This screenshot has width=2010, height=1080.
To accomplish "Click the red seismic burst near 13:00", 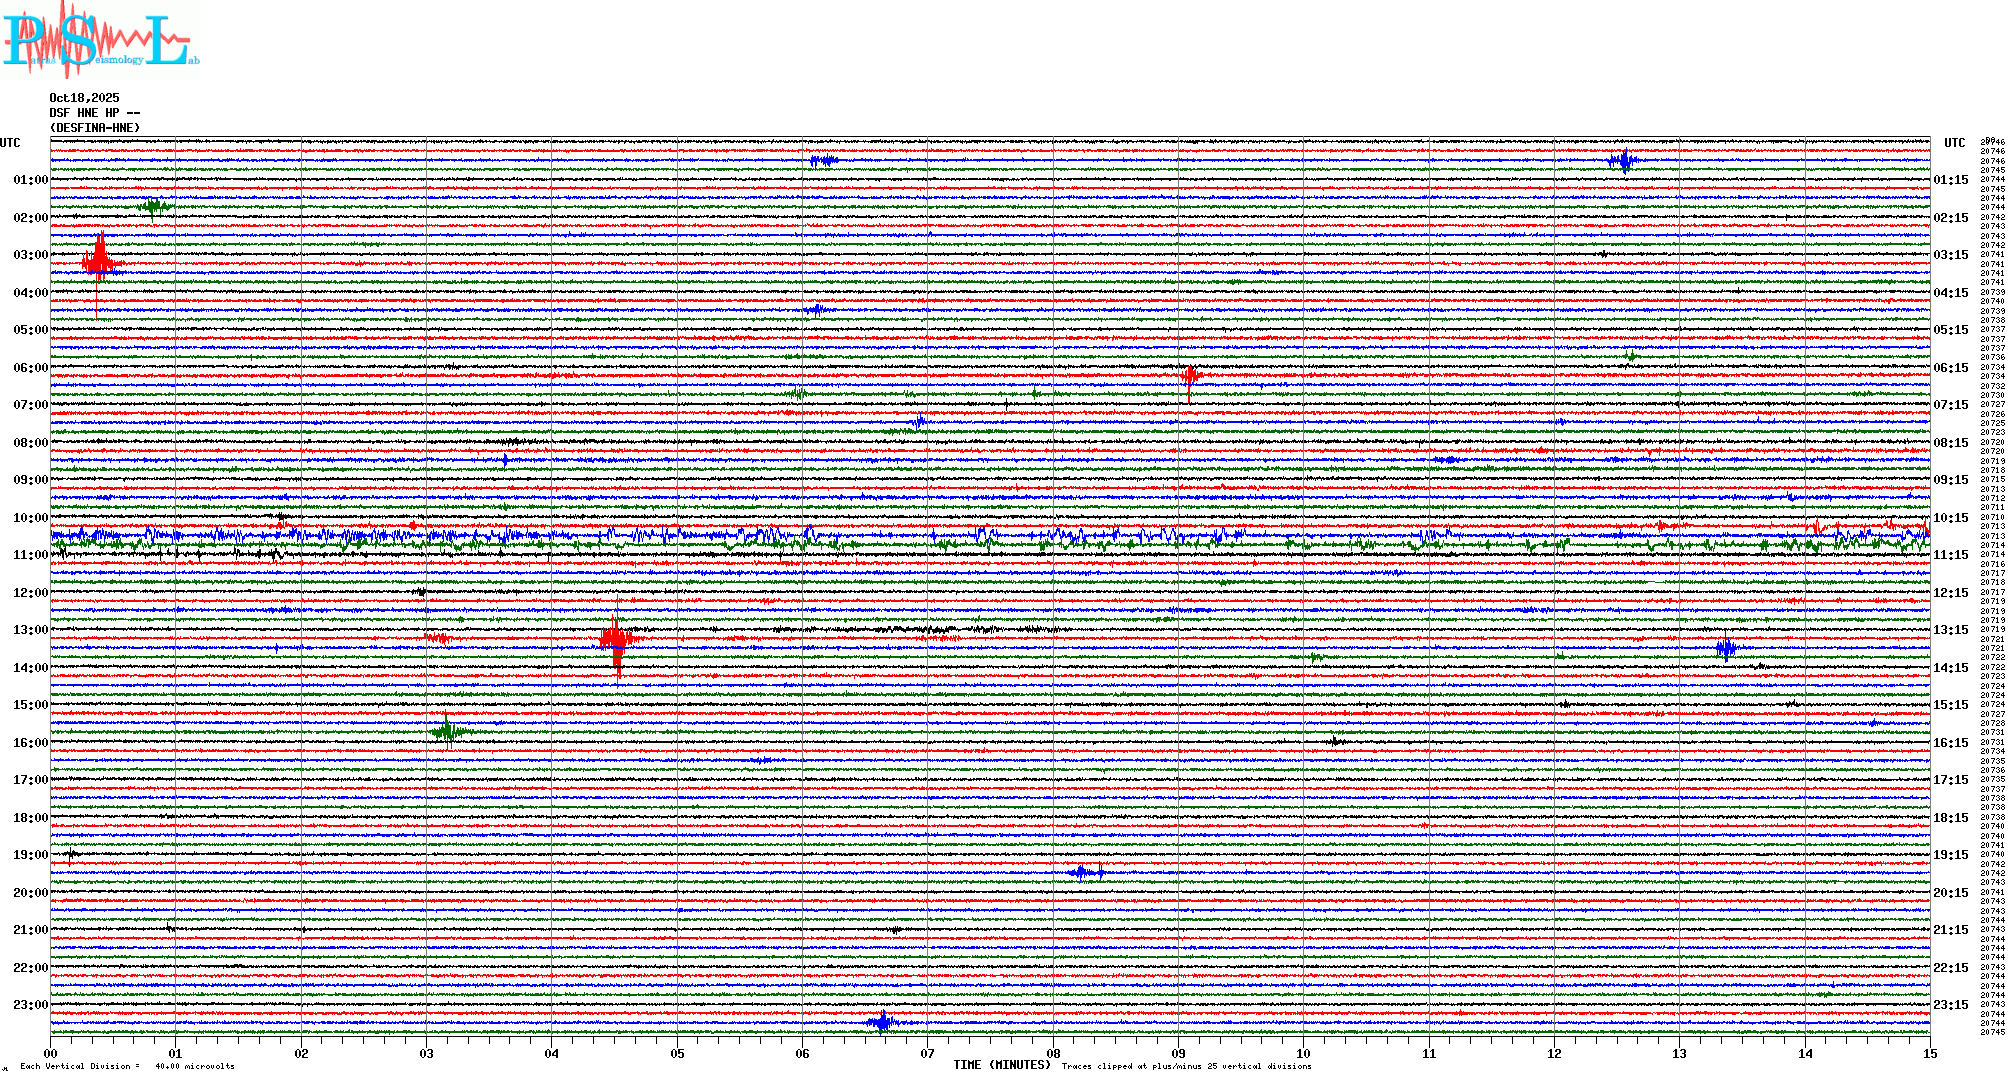I will pyautogui.click(x=616, y=638).
